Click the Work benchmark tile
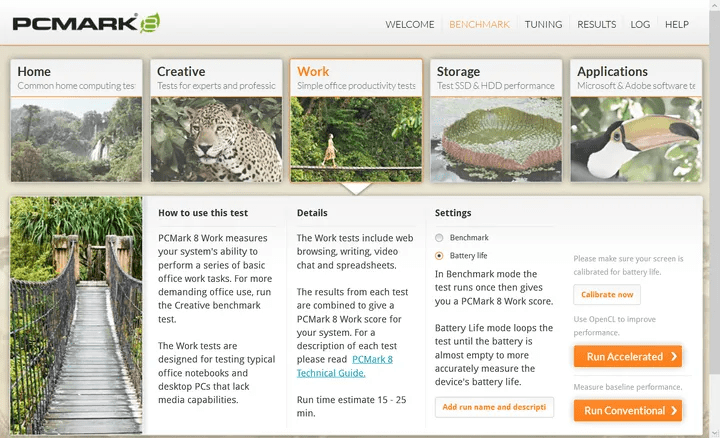 click(x=356, y=120)
